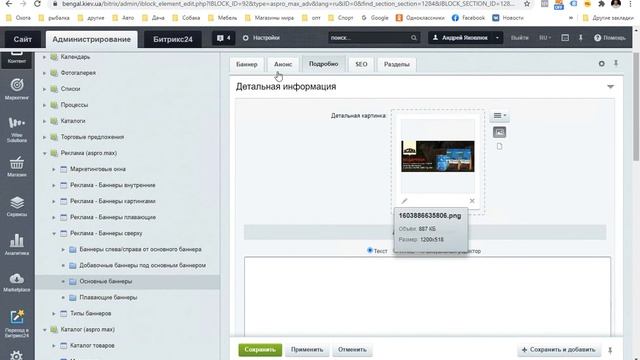Click the pencil edit icon under image

coord(404,201)
